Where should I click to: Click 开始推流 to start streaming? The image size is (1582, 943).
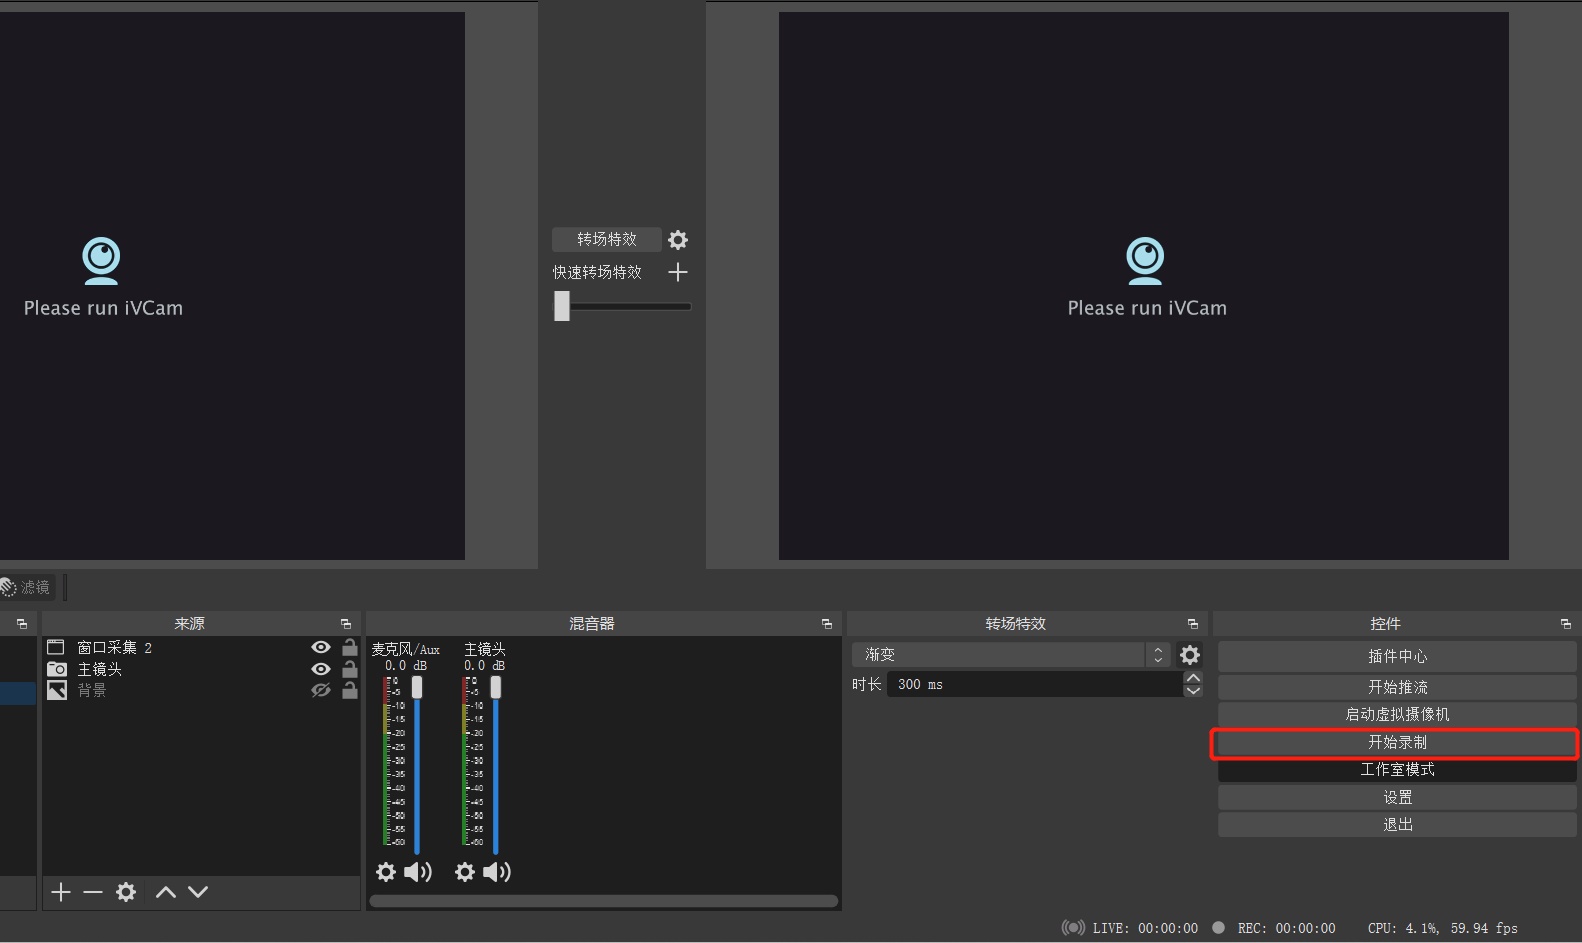tap(1397, 687)
